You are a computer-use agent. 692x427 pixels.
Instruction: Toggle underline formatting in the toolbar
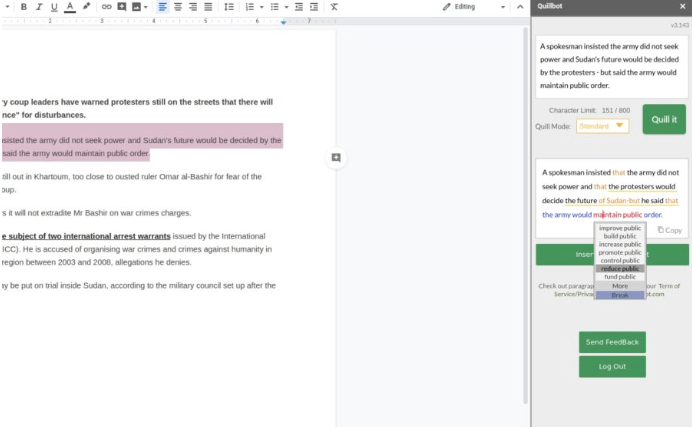tap(54, 7)
